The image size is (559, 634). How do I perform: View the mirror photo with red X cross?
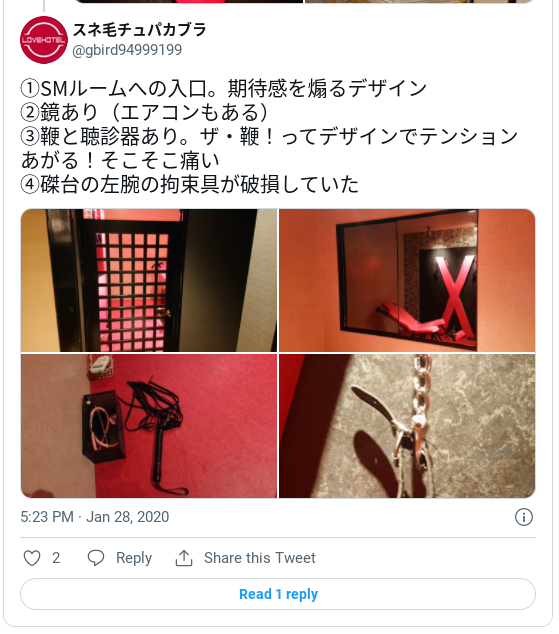pos(407,280)
